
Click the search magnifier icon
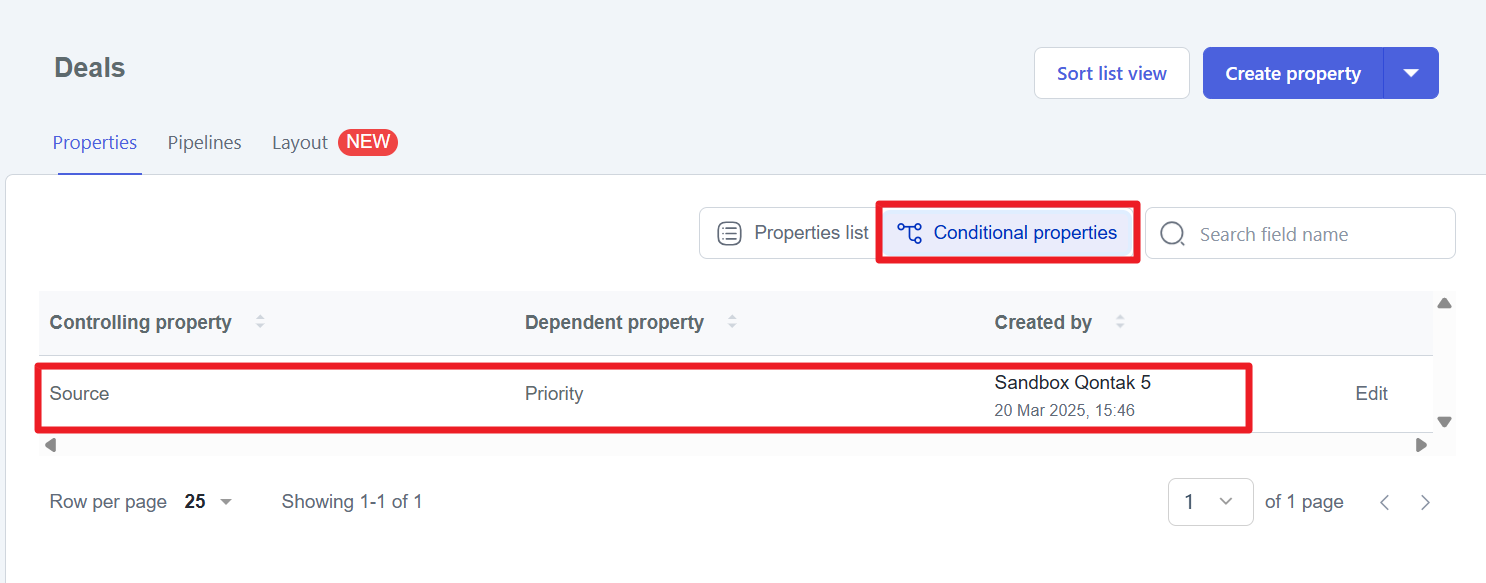coord(1171,233)
